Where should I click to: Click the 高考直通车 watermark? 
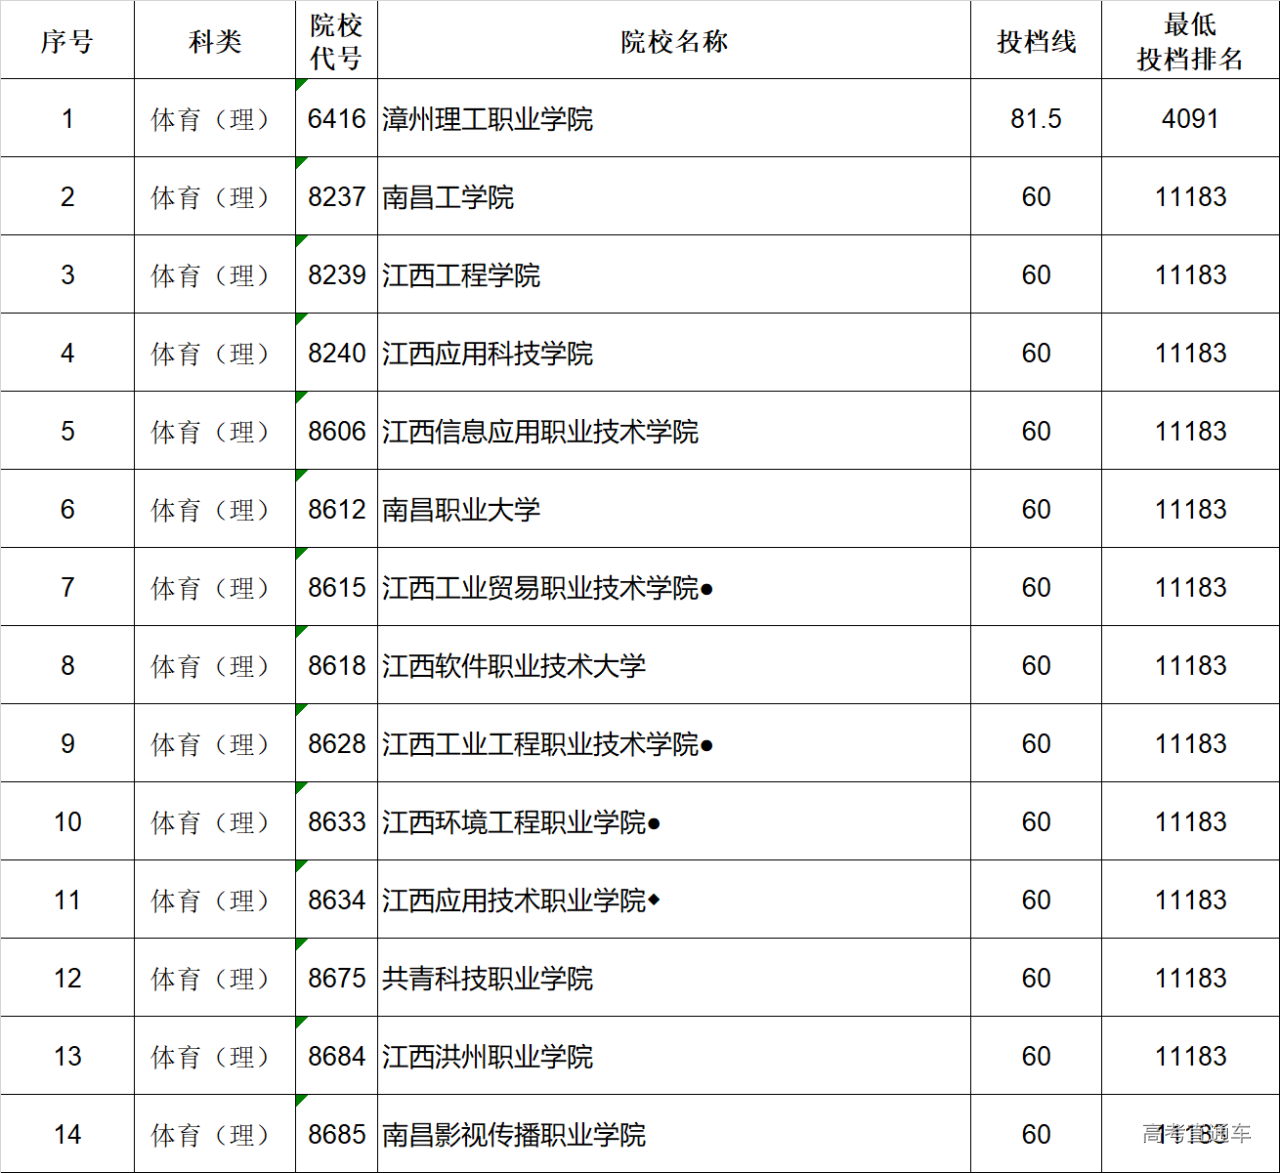1196,1133
